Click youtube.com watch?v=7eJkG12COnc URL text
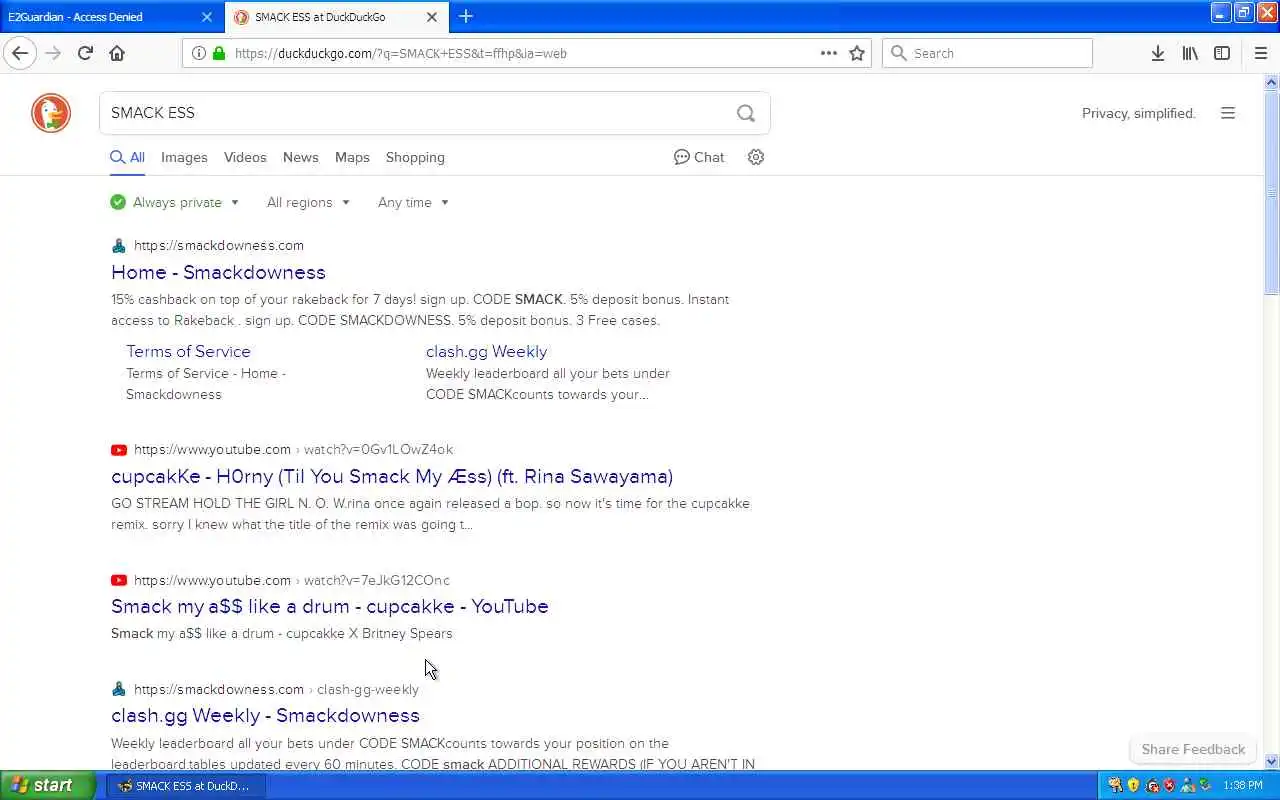1280x800 pixels. [x=292, y=580]
